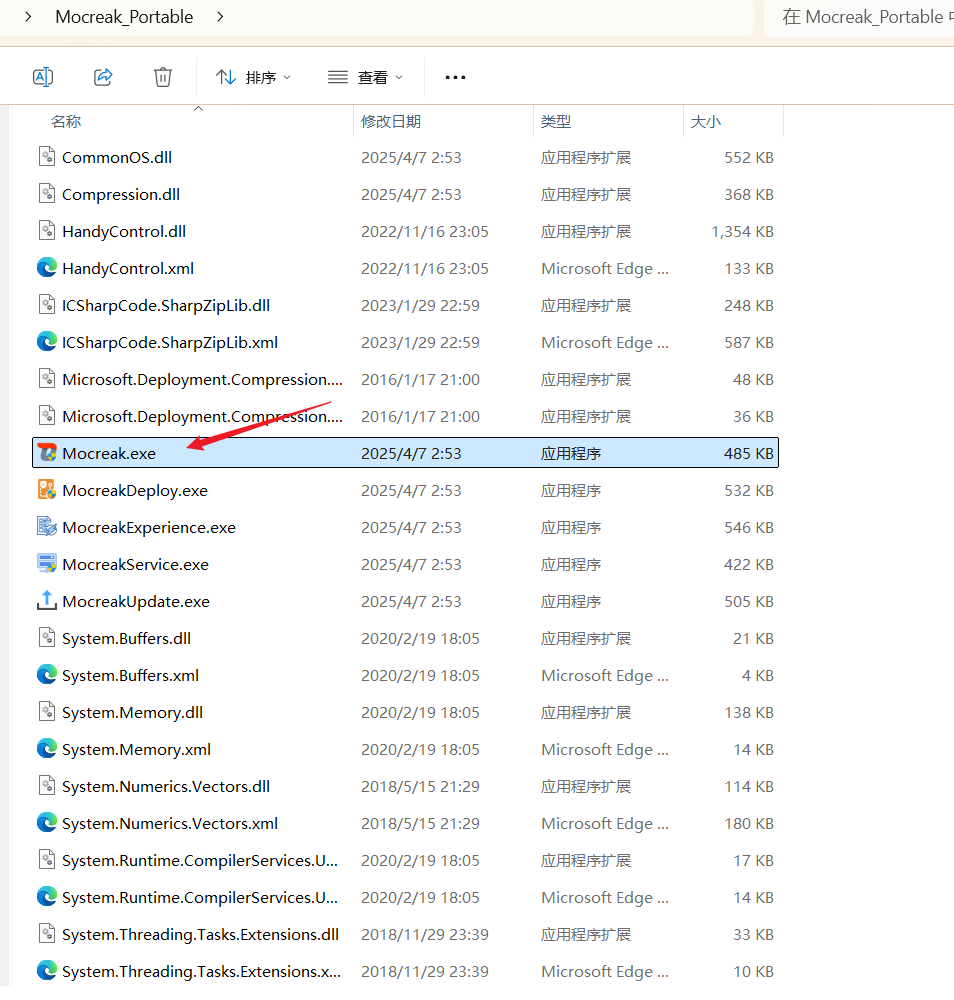Image resolution: width=954 pixels, height=1000 pixels.
Task: Click the dll icon of System.Memory.dll
Action: click(x=47, y=712)
